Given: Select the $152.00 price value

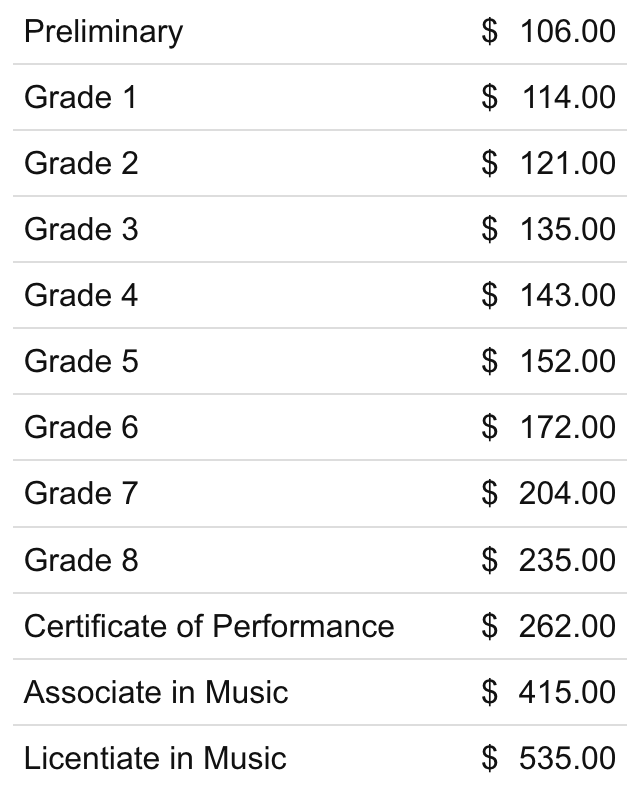Looking at the screenshot, I should 548,362.
